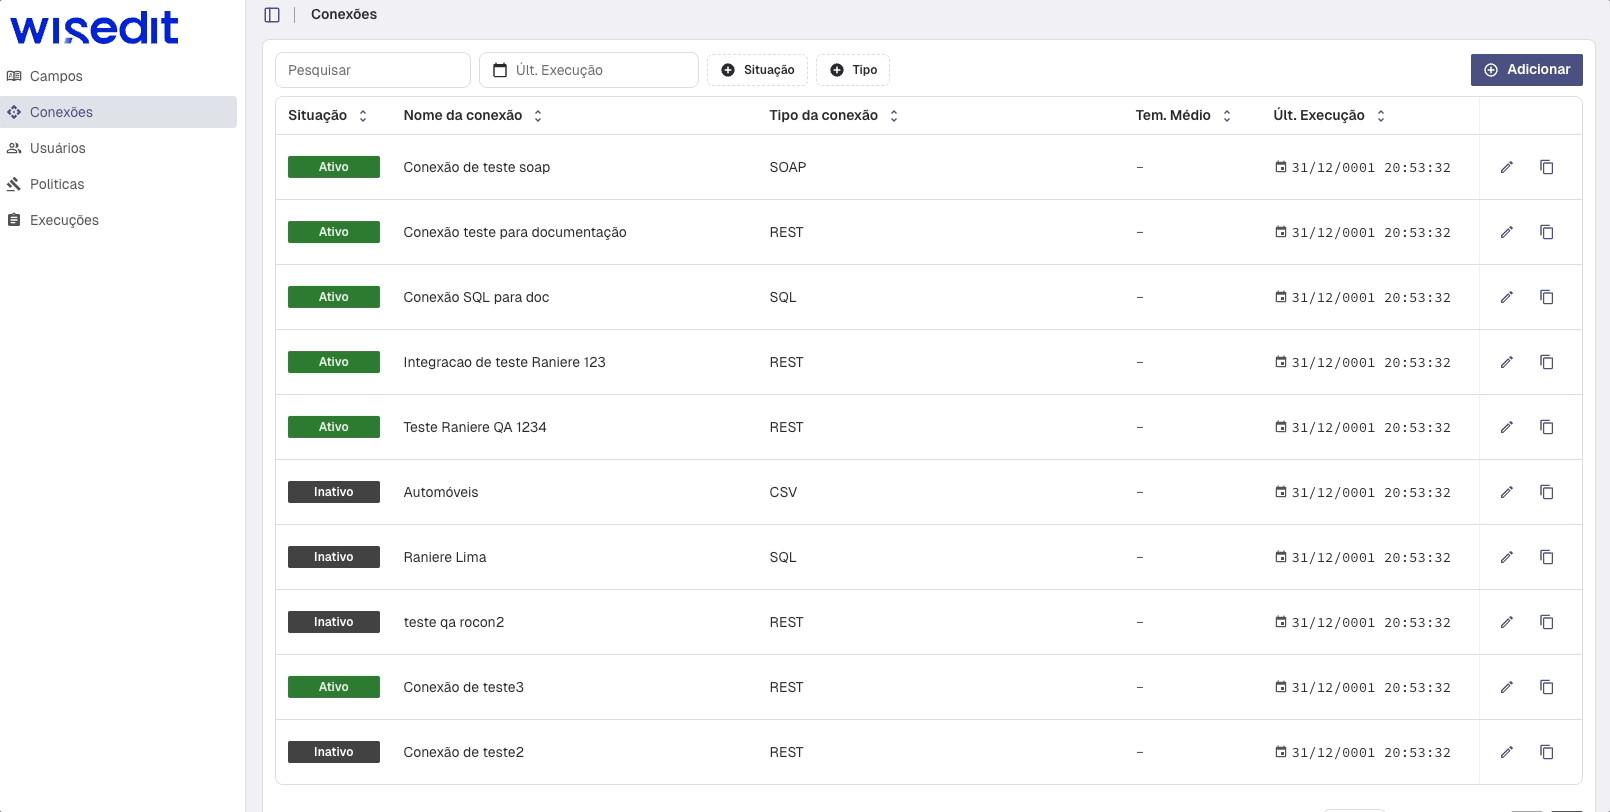Click the Pesquisar search field
This screenshot has width=1610, height=812.
pos(372,70)
